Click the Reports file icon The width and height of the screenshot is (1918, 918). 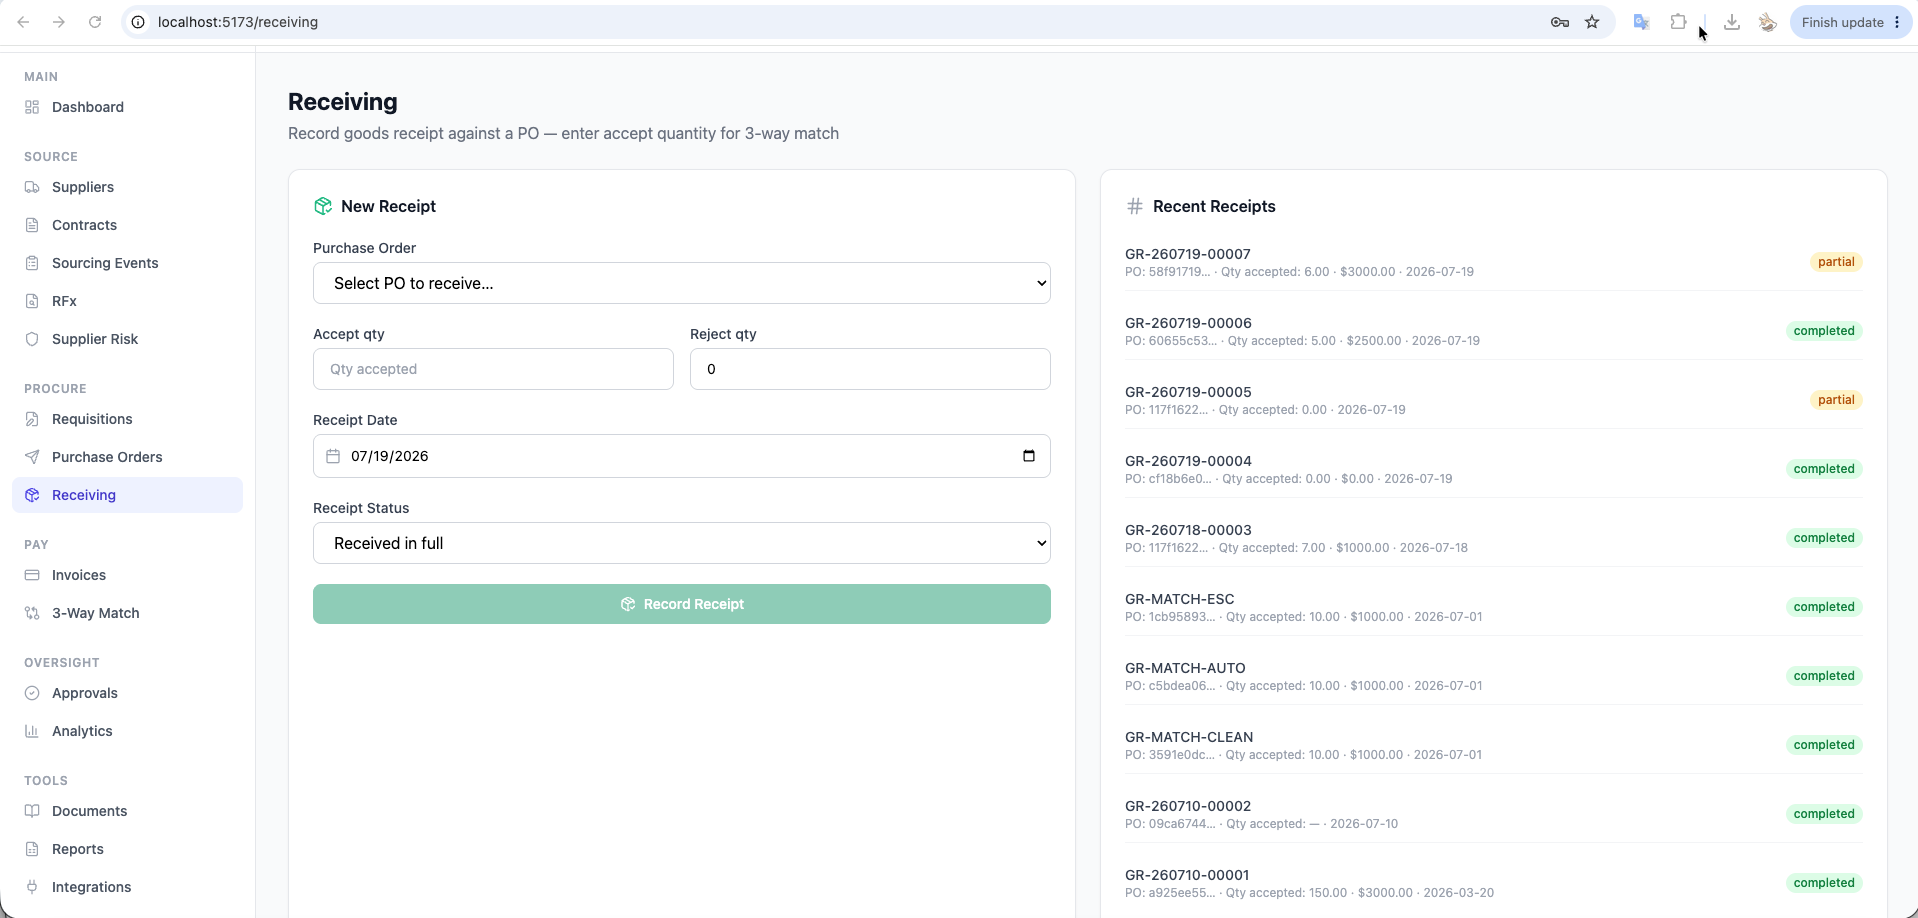click(x=32, y=849)
